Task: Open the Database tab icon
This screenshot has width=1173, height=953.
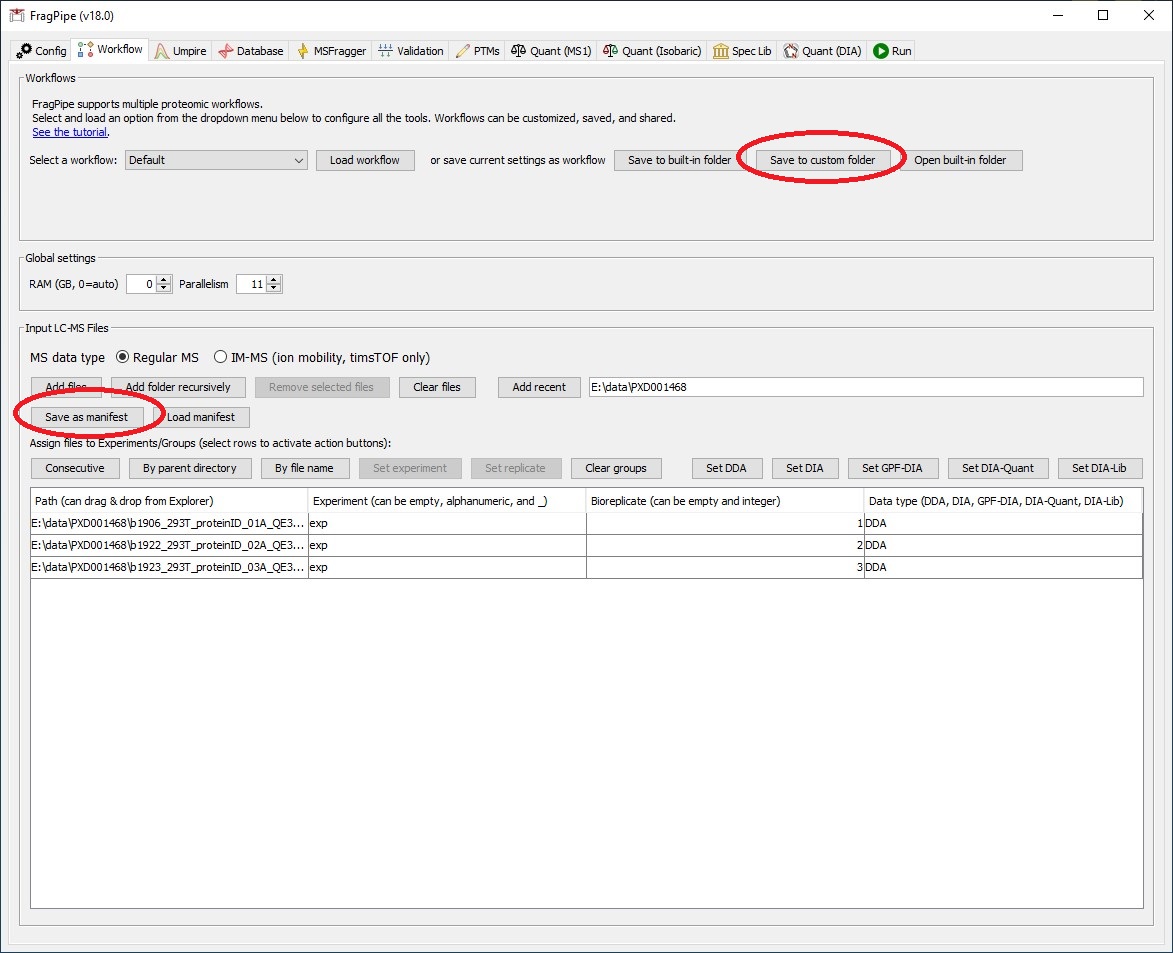Action: click(226, 51)
